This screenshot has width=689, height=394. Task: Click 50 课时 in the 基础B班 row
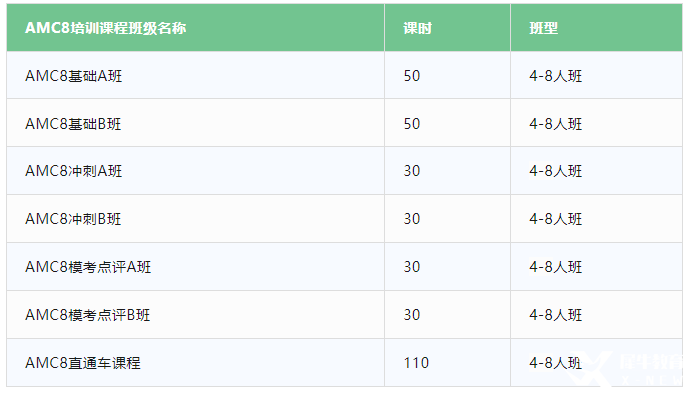pyautogui.click(x=412, y=124)
